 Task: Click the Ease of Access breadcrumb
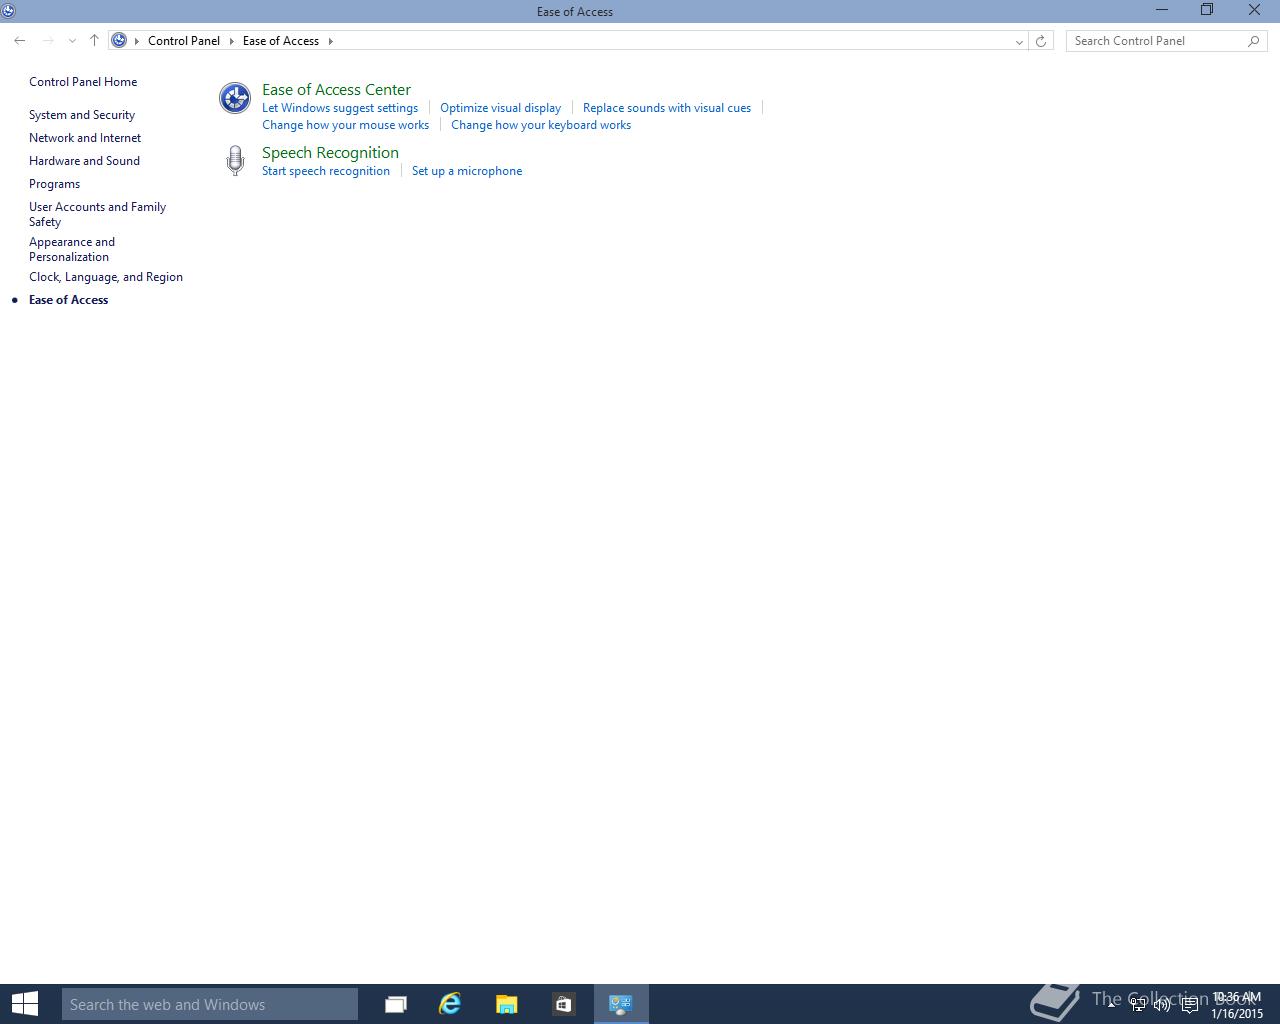click(281, 41)
